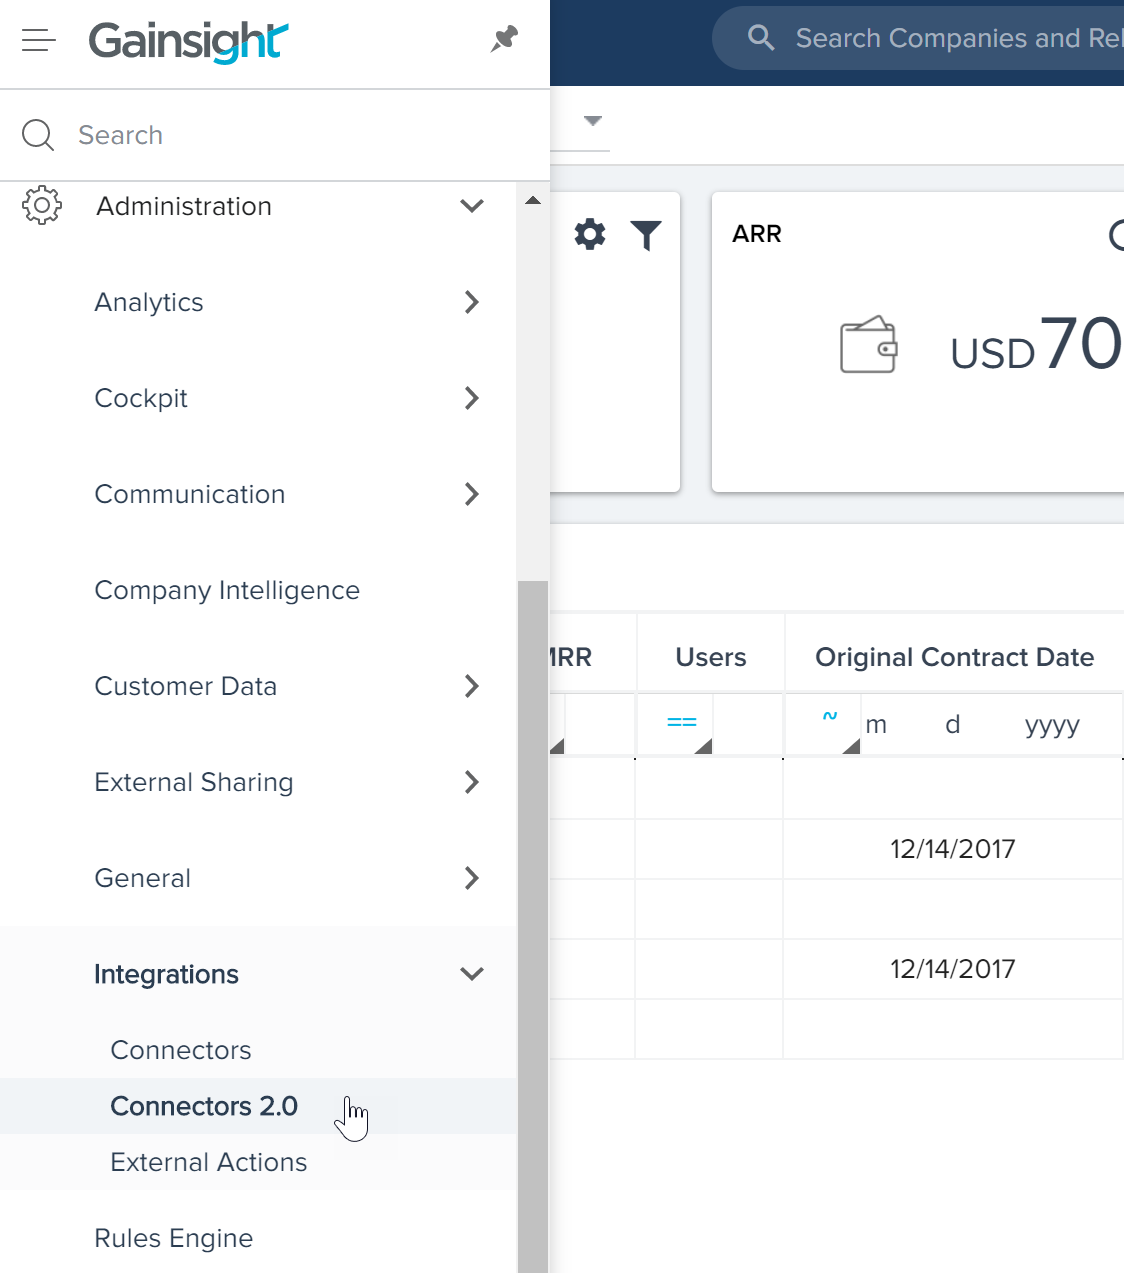Open dashboard settings gear icon
This screenshot has height=1273, width=1124.
click(x=590, y=234)
